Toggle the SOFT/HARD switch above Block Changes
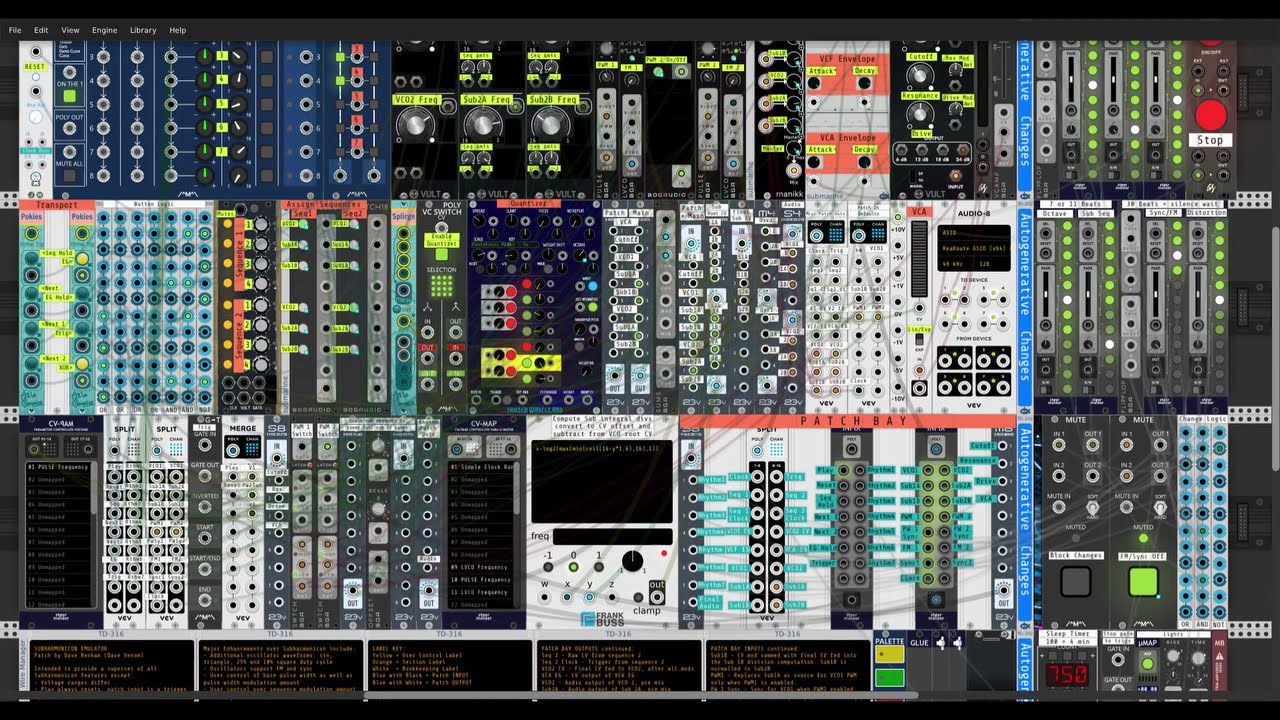The image size is (1280, 720). pyautogui.click(x=1093, y=508)
